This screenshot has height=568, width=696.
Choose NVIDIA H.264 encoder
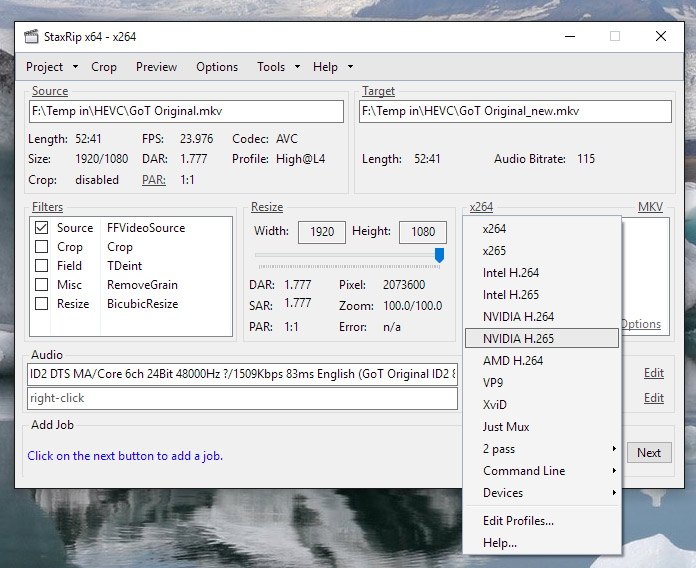542,316
